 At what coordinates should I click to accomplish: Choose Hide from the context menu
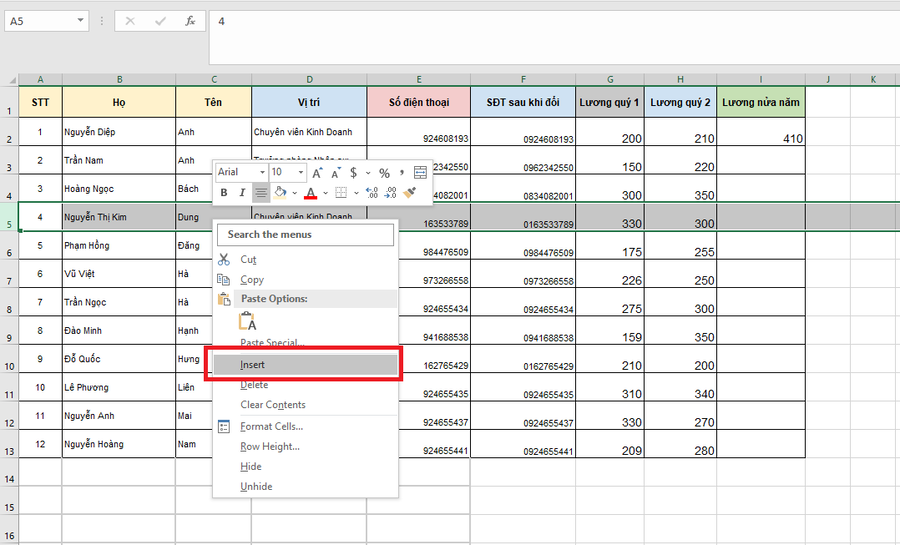[x=305, y=466]
